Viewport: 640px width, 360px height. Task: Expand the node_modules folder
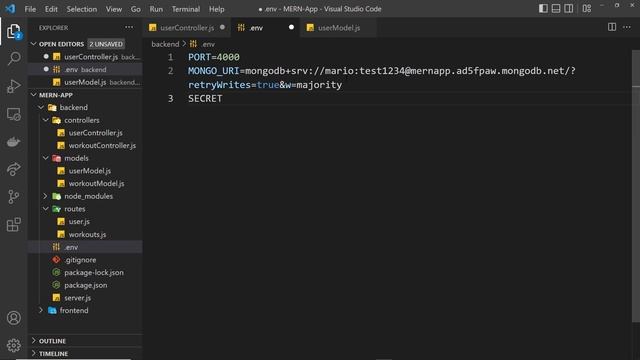(46, 196)
